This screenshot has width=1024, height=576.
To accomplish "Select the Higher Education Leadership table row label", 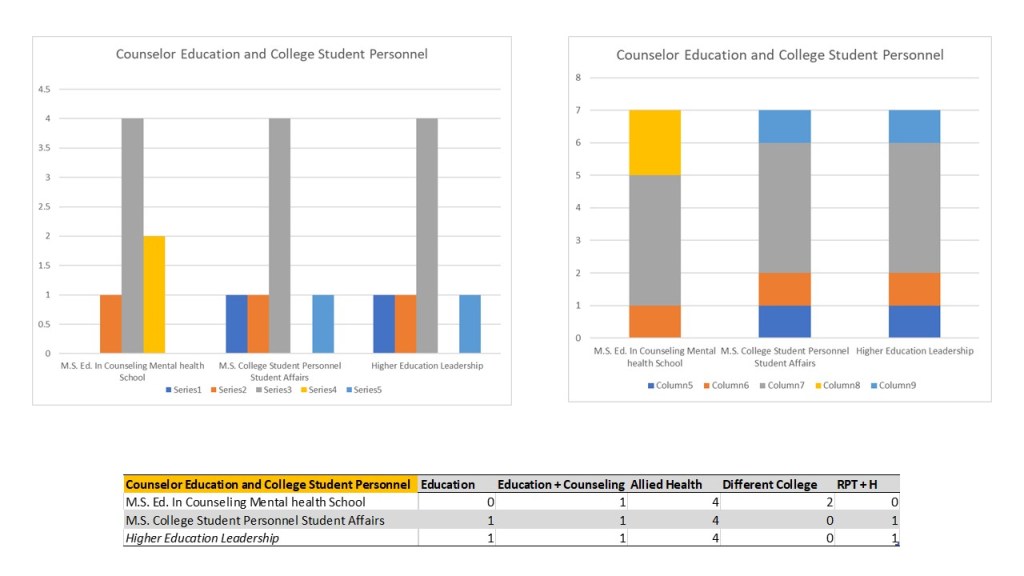I will click(x=202, y=538).
